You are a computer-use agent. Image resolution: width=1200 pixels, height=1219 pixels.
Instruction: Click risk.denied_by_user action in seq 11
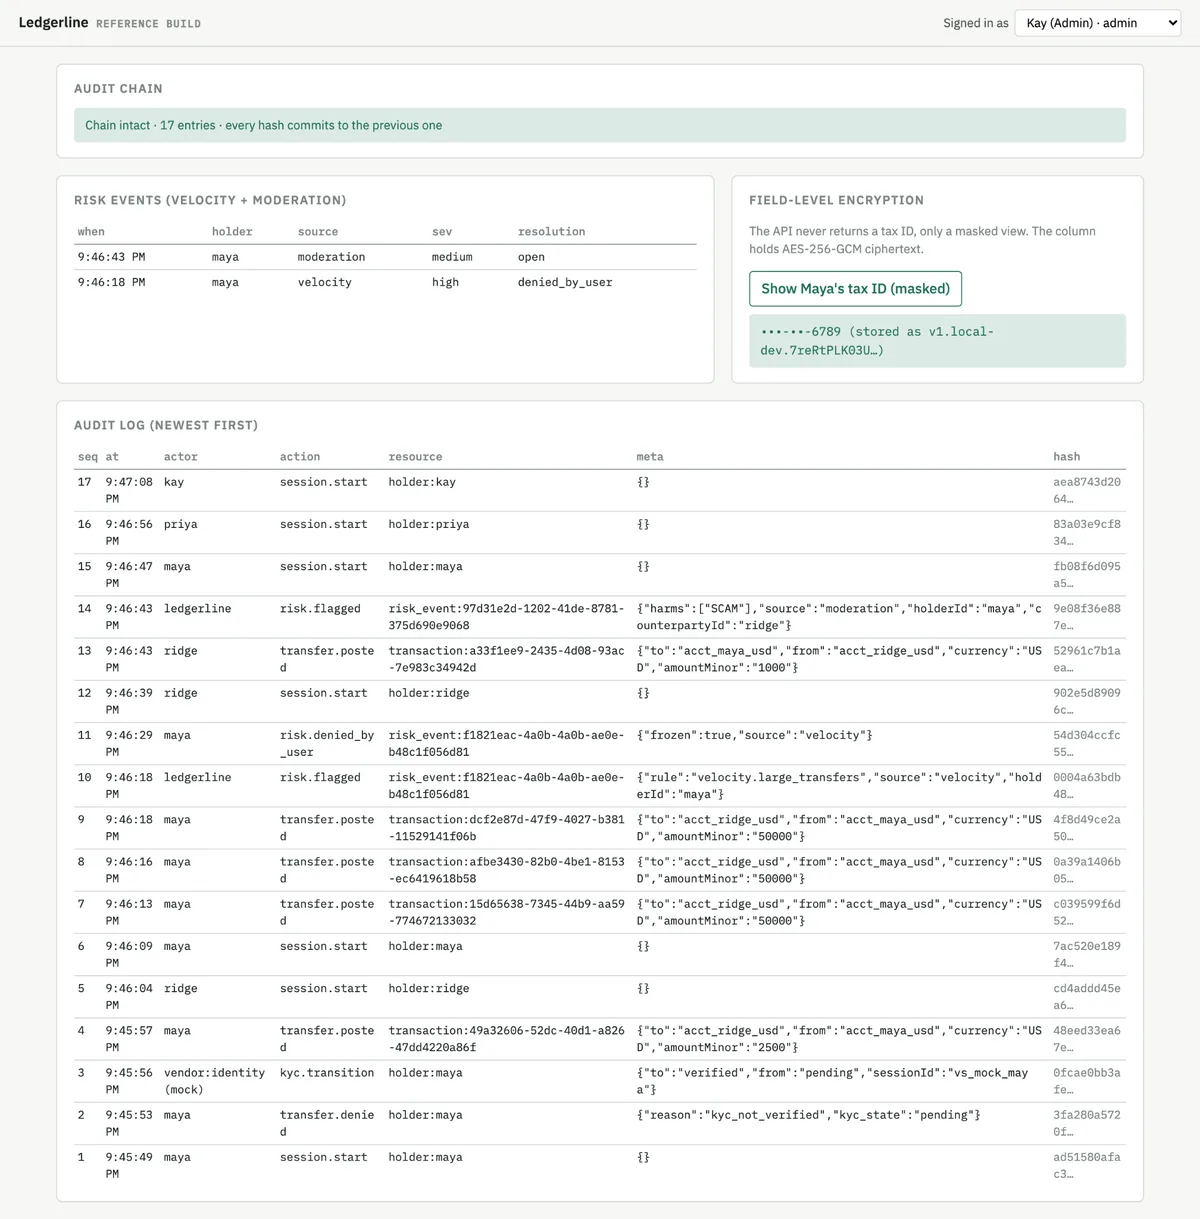tap(327, 743)
